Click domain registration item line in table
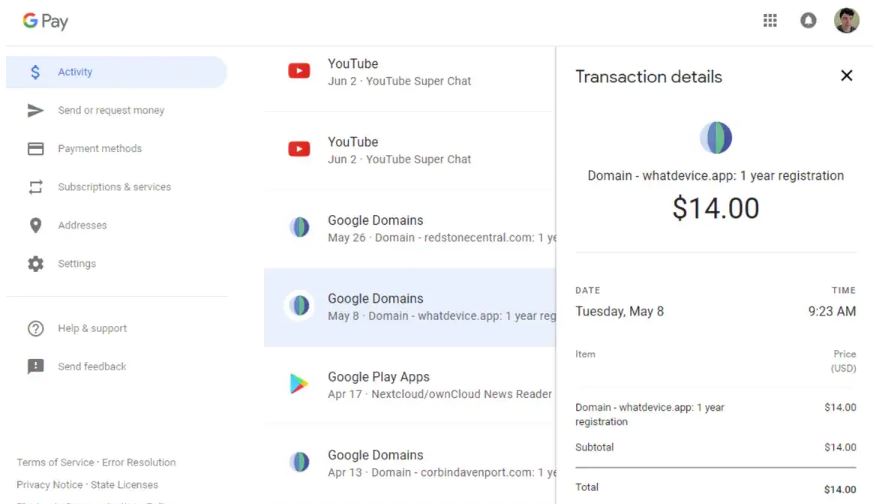 point(650,414)
